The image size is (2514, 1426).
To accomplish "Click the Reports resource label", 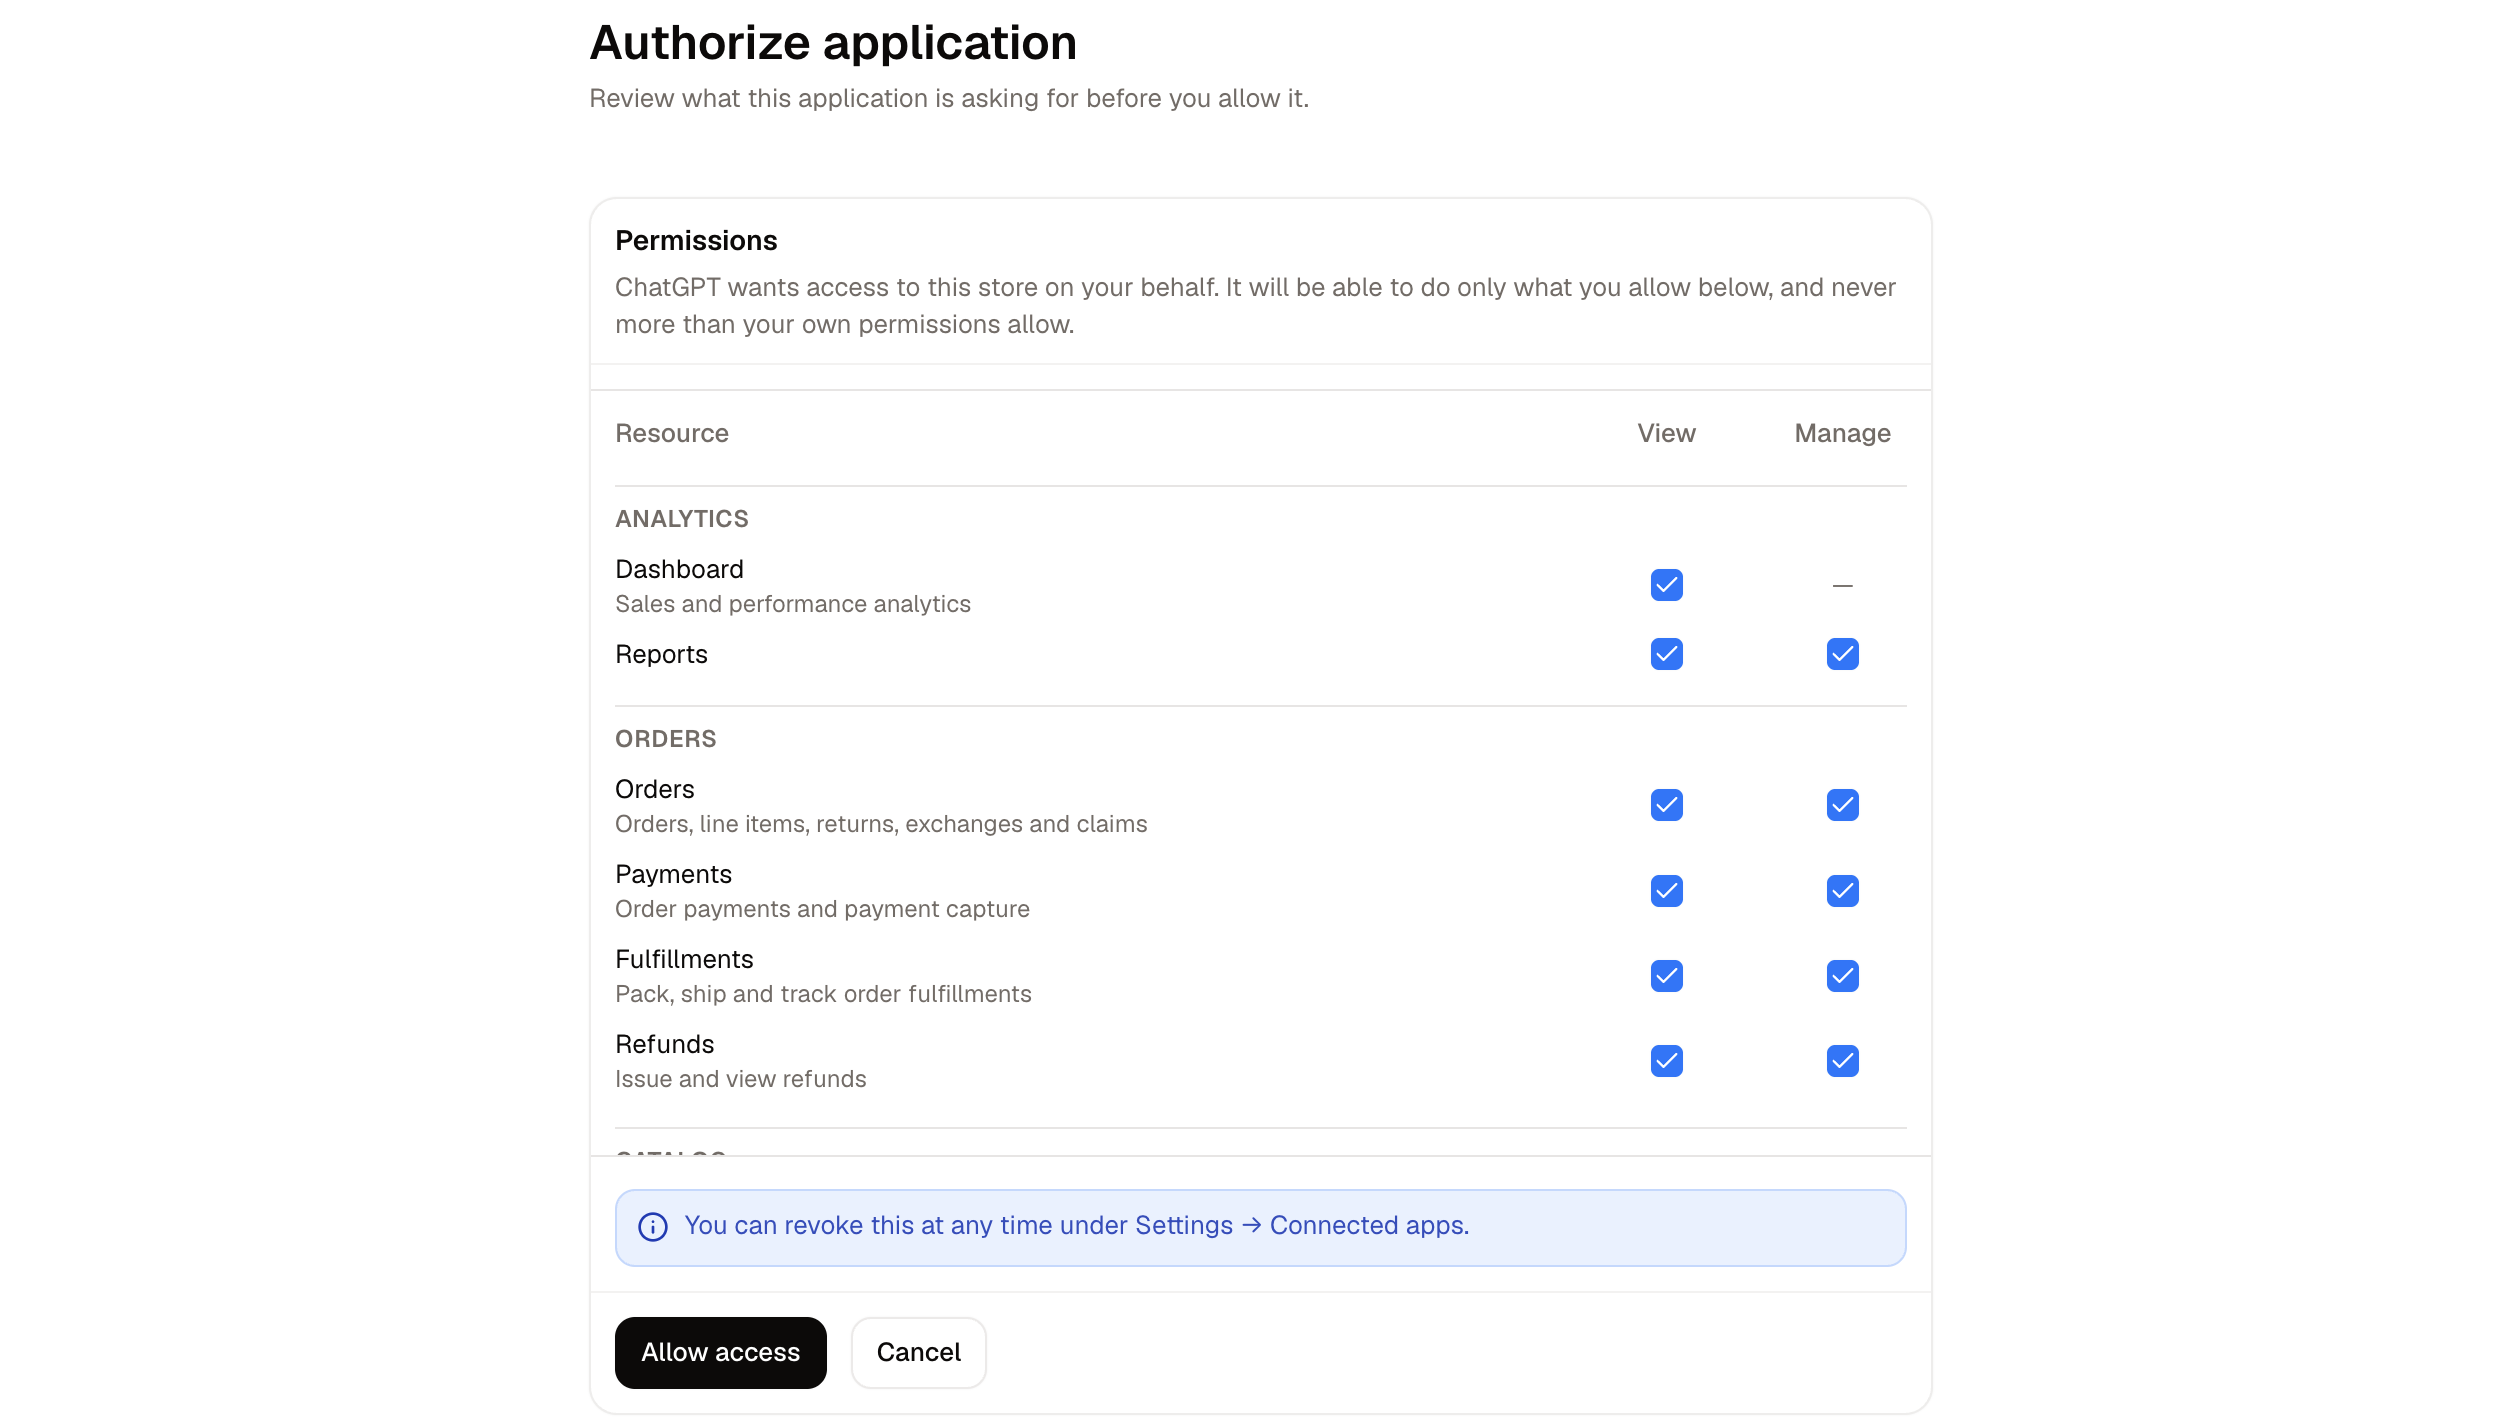I will tap(661, 654).
